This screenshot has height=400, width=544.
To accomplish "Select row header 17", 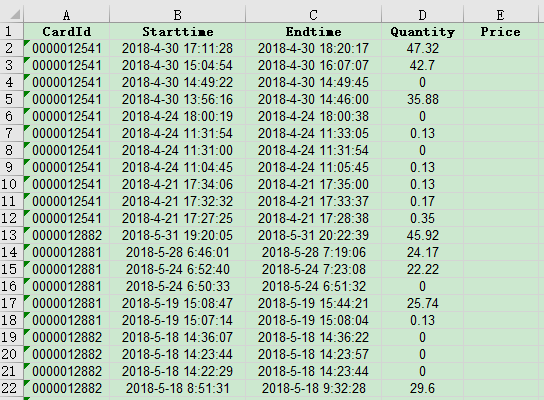I will [x=11, y=303].
